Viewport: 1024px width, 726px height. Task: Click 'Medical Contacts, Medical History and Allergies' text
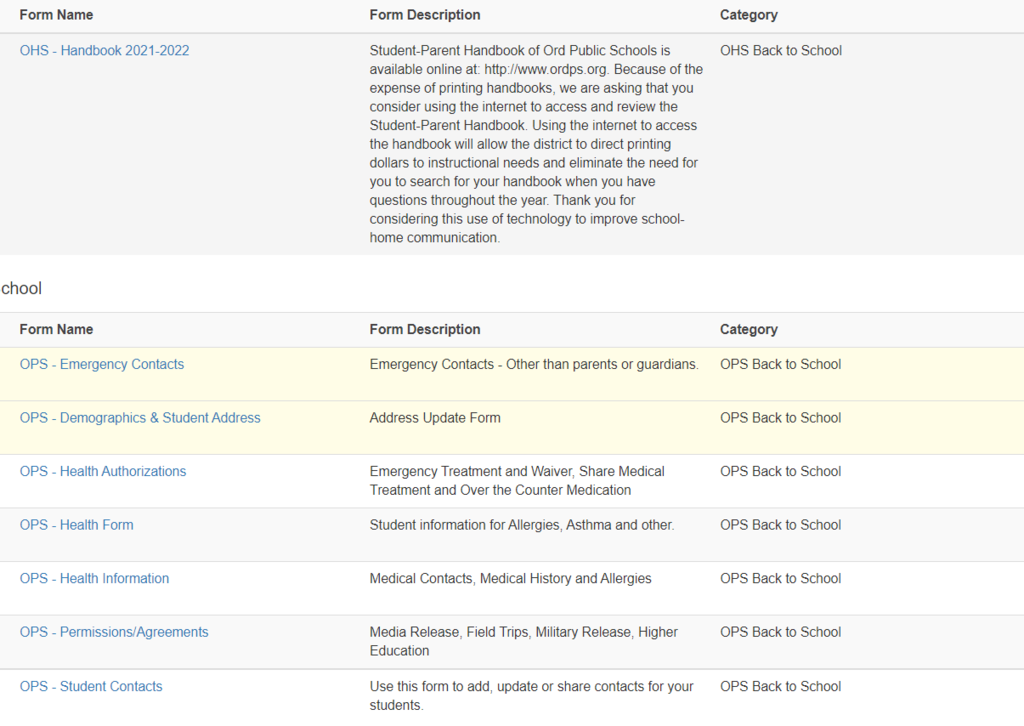pos(510,578)
